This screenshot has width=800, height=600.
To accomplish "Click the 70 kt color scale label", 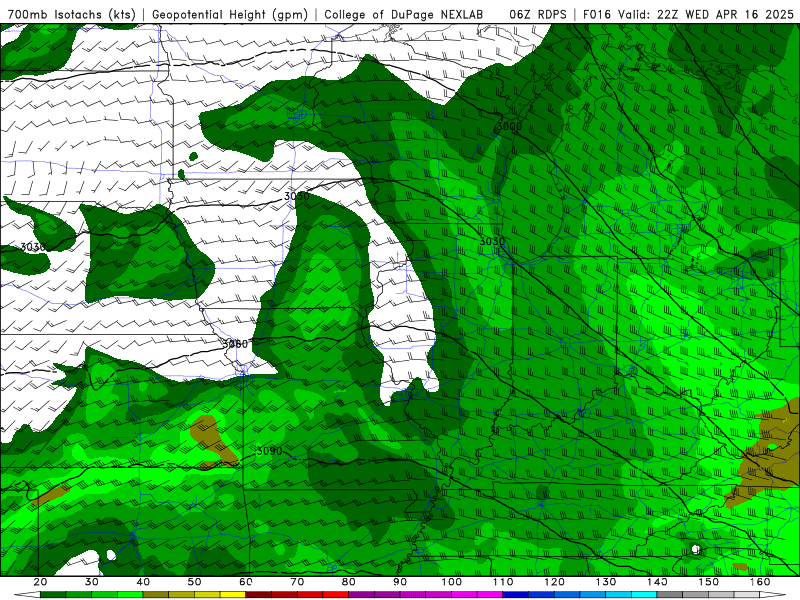I will tap(297, 582).
